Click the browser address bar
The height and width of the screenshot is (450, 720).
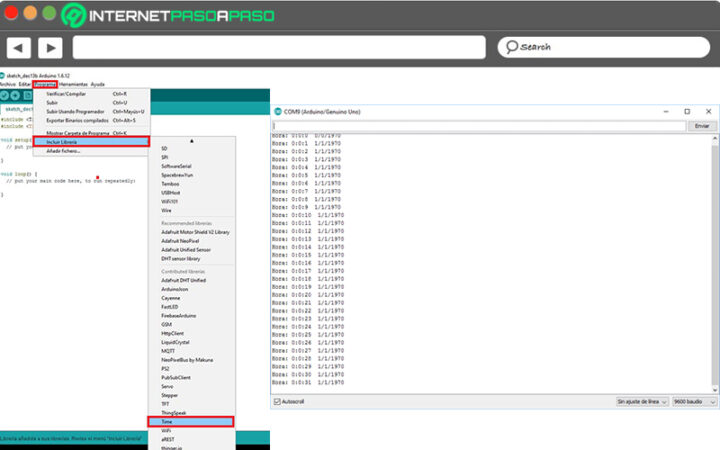[280, 47]
